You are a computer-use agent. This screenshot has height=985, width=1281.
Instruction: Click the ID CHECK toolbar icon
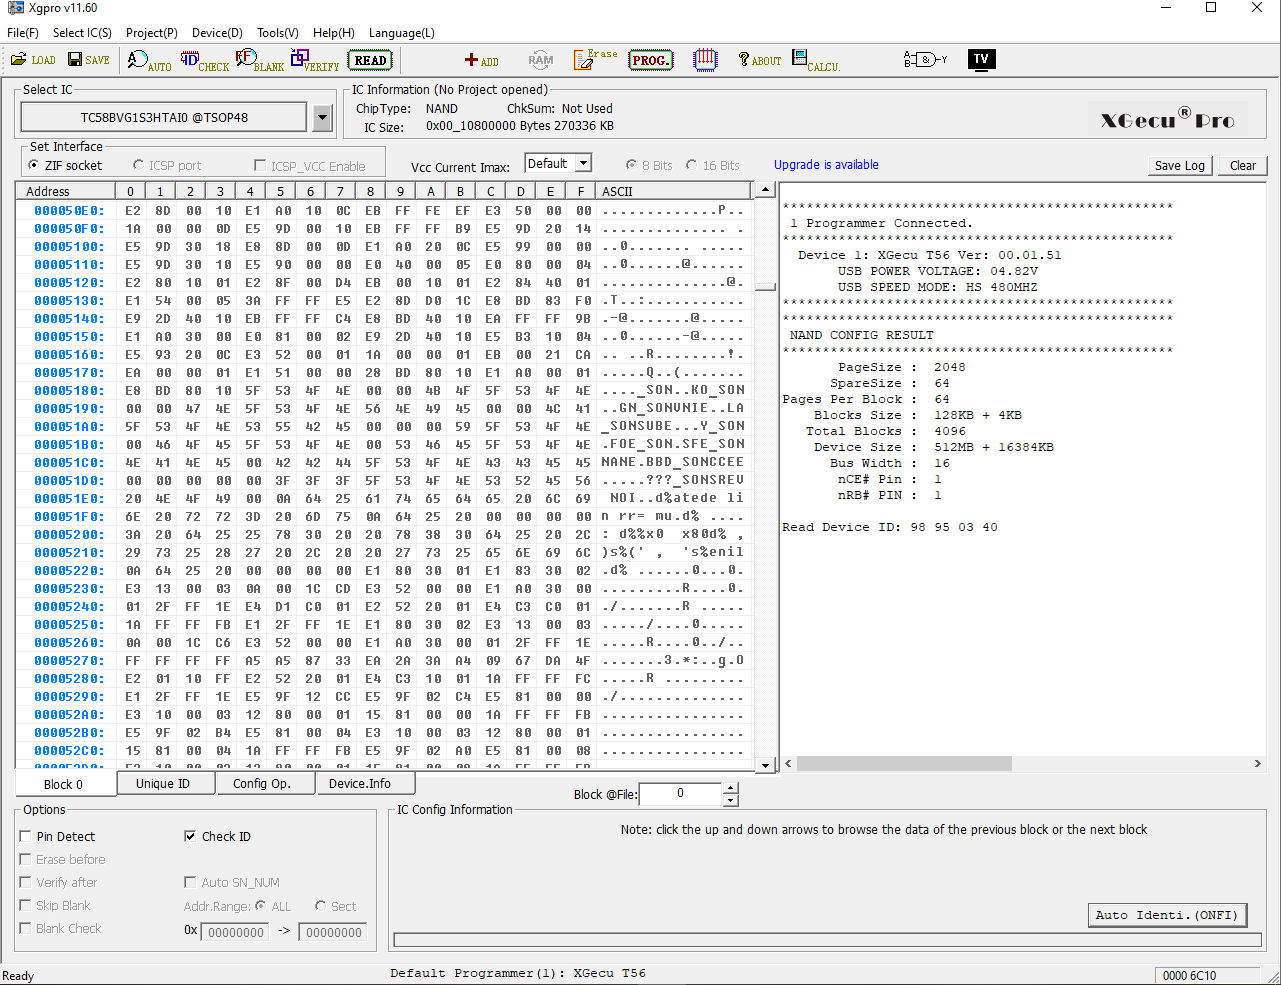[x=204, y=61]
